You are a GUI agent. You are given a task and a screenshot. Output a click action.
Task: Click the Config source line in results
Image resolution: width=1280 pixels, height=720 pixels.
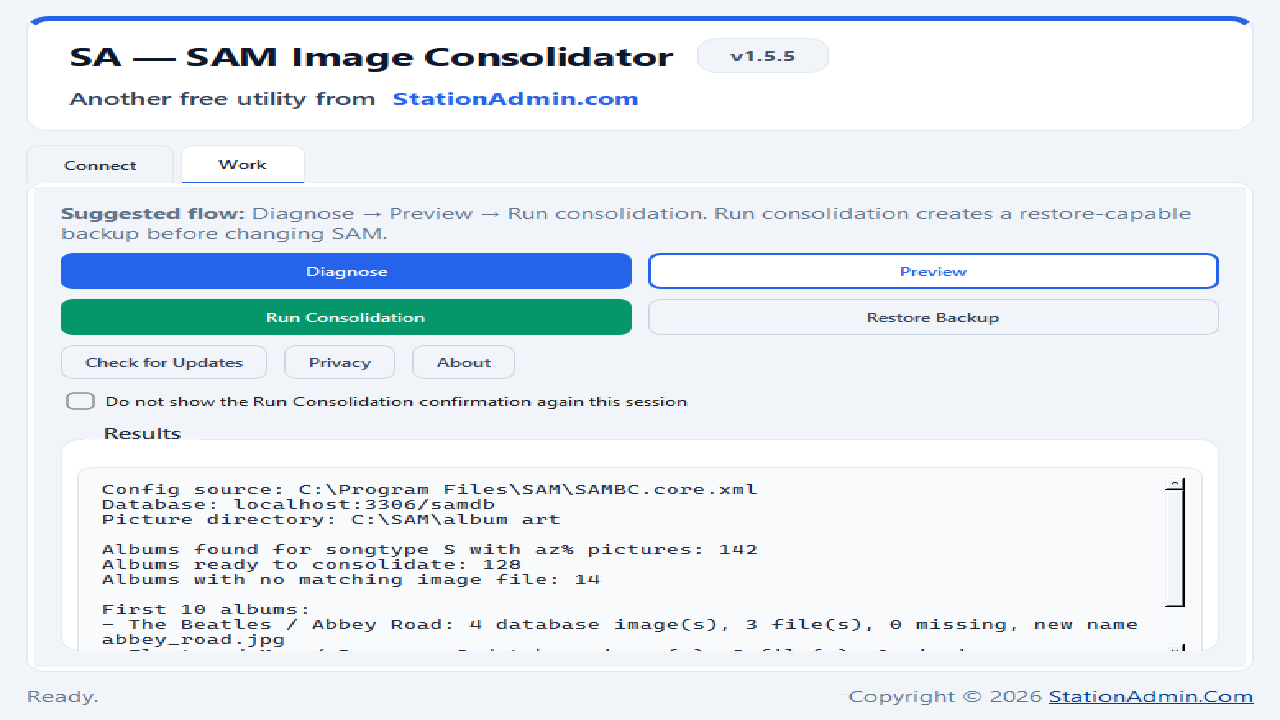[430, 489]
